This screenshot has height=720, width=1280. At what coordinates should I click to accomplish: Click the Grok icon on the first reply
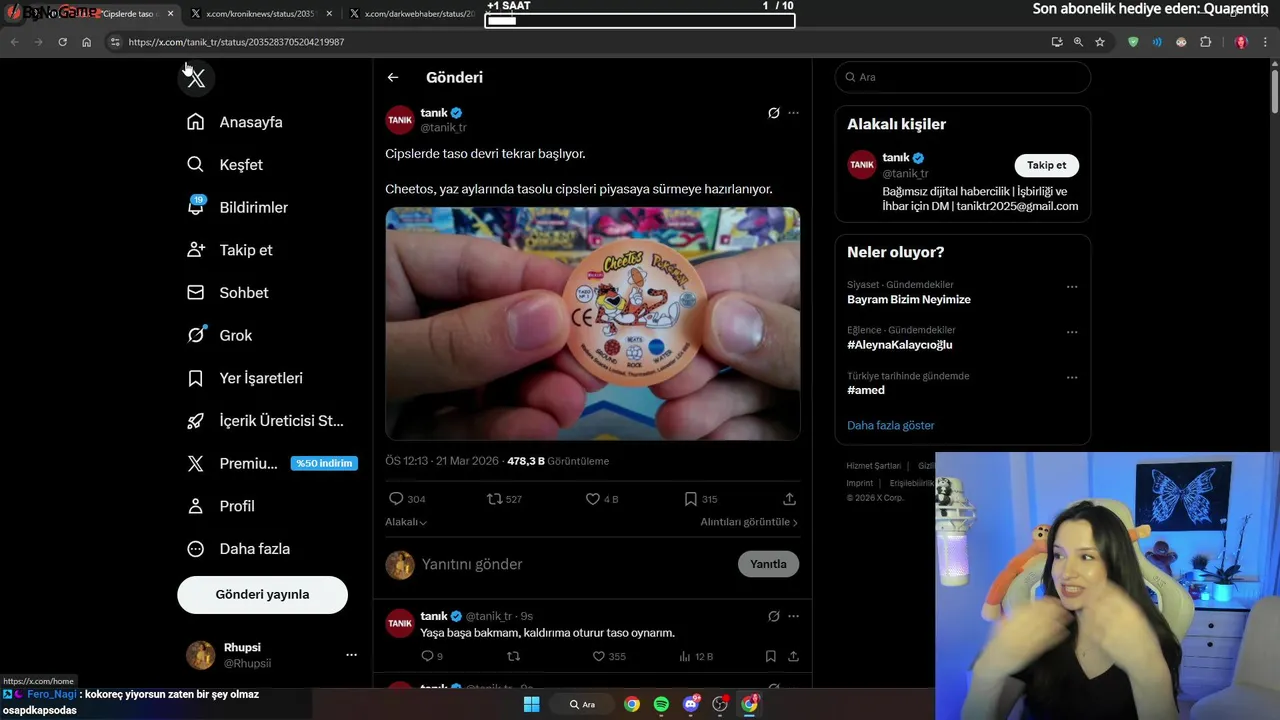click(773, 616)
